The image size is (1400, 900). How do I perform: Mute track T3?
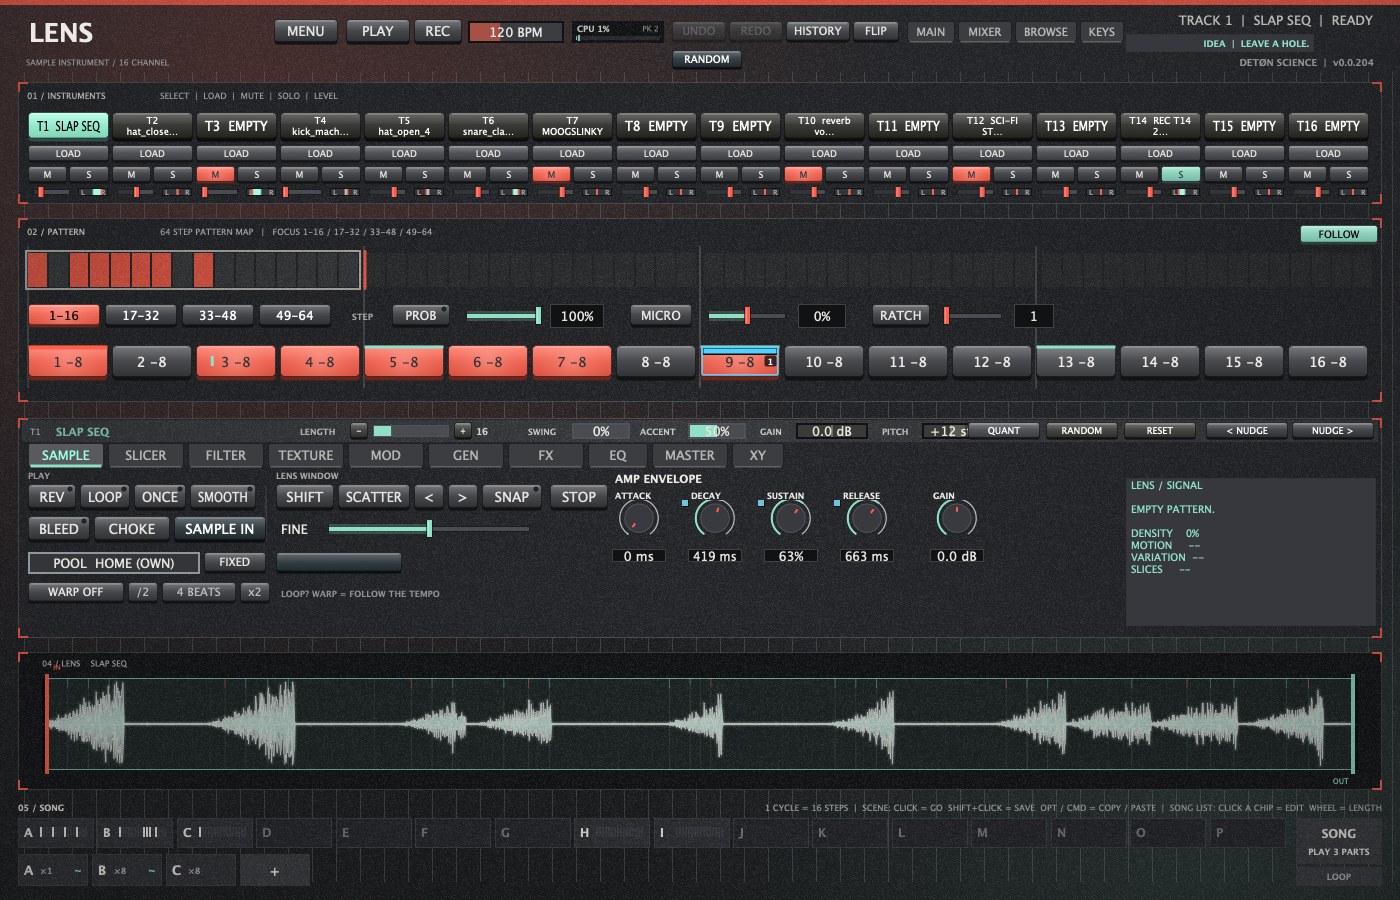click(x=215, y=174)
